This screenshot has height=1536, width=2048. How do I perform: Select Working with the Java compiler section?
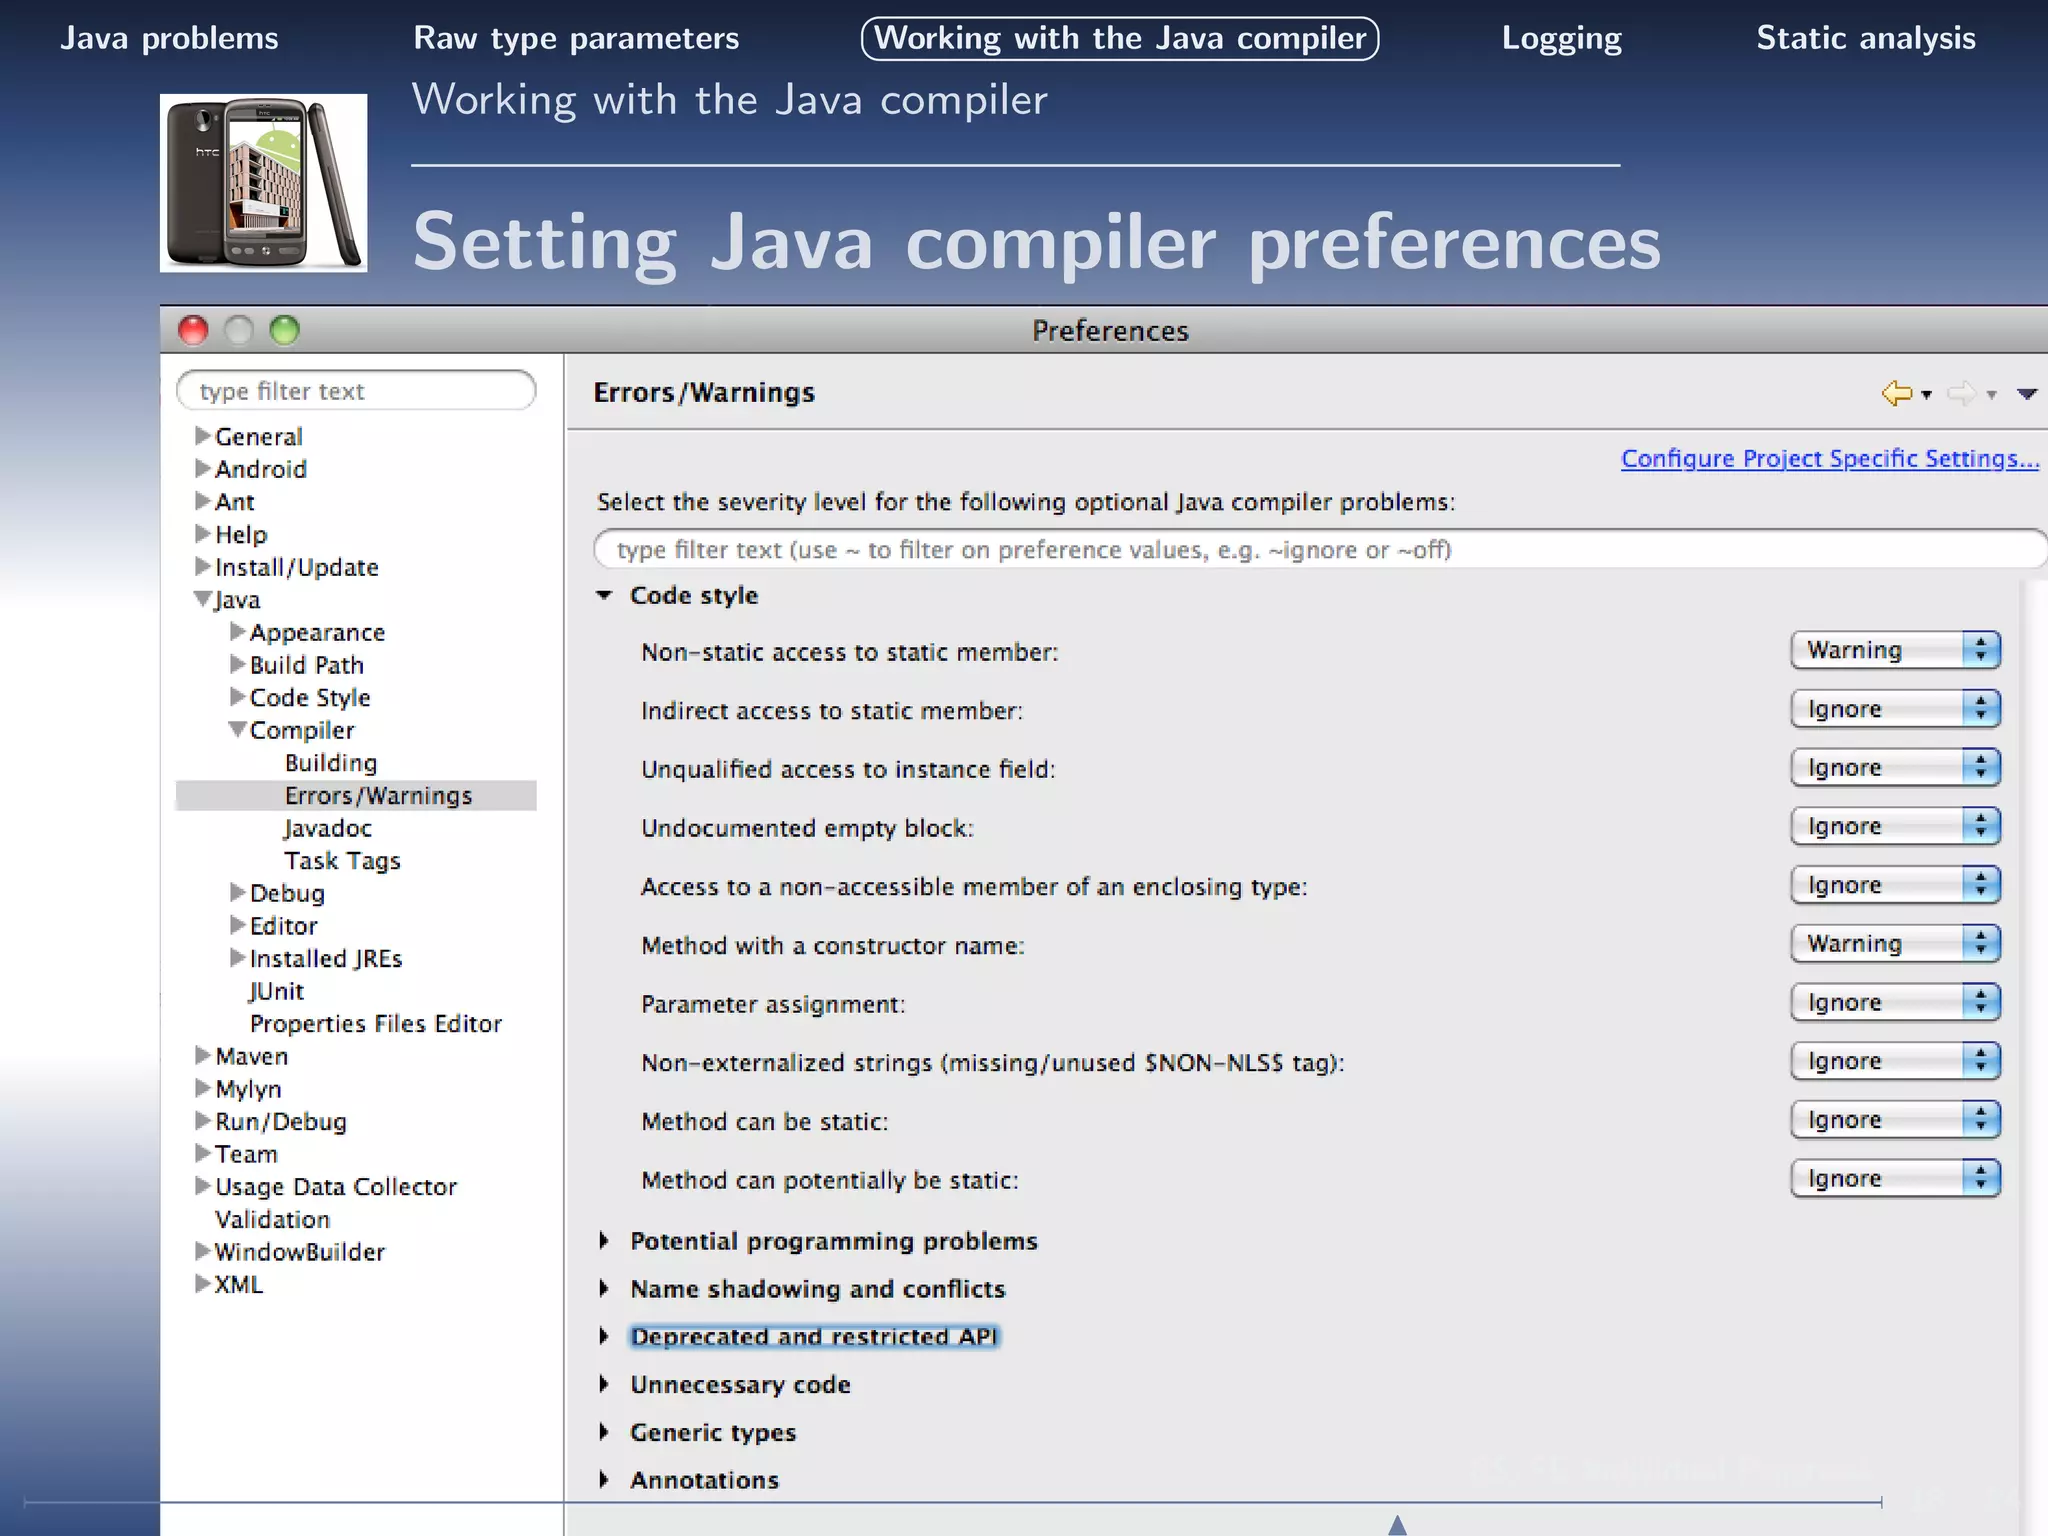[x=1120, y=38]
